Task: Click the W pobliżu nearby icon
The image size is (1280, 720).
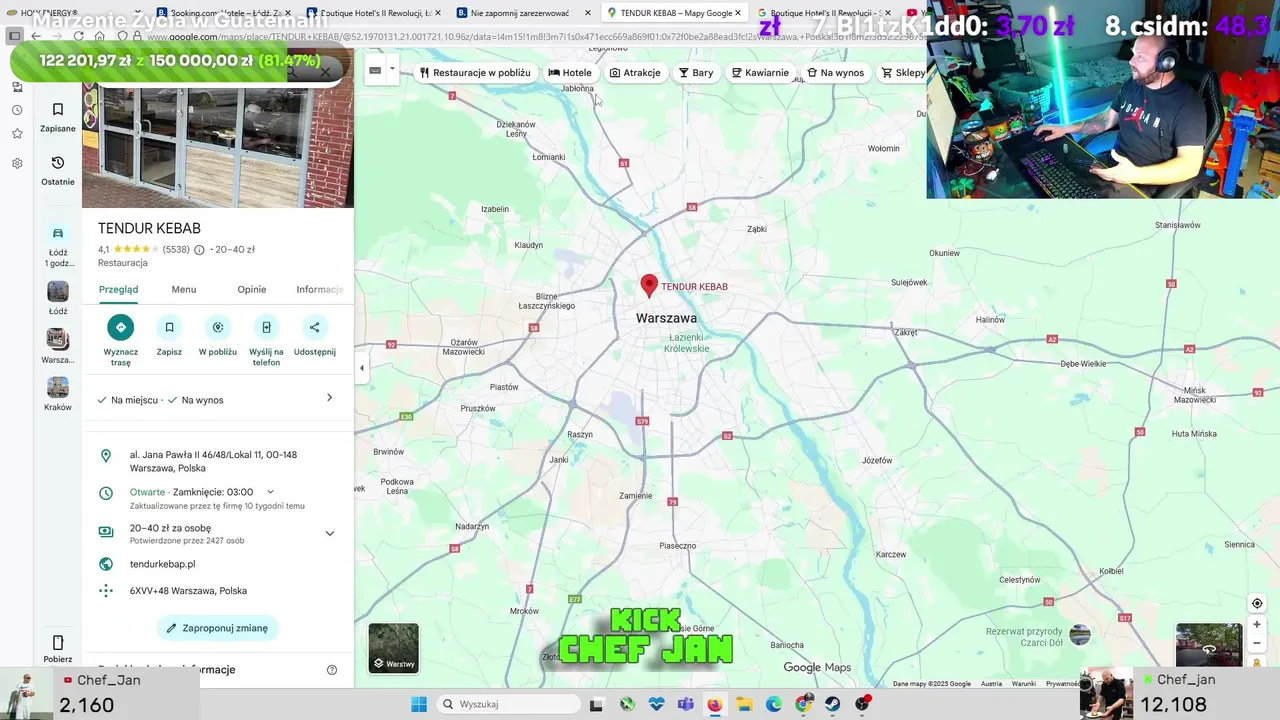Action: click(x=217, y=327)
